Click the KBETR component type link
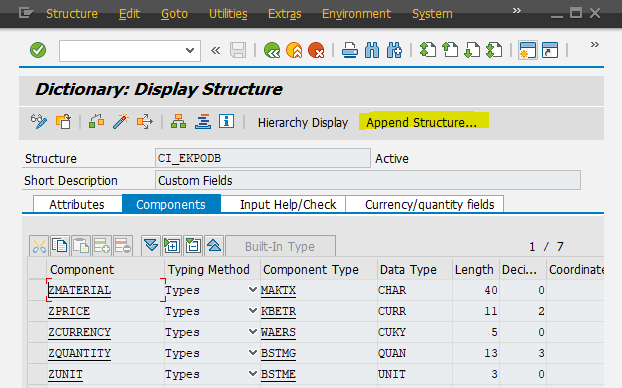Screen dimensions: 622x388 278,311
